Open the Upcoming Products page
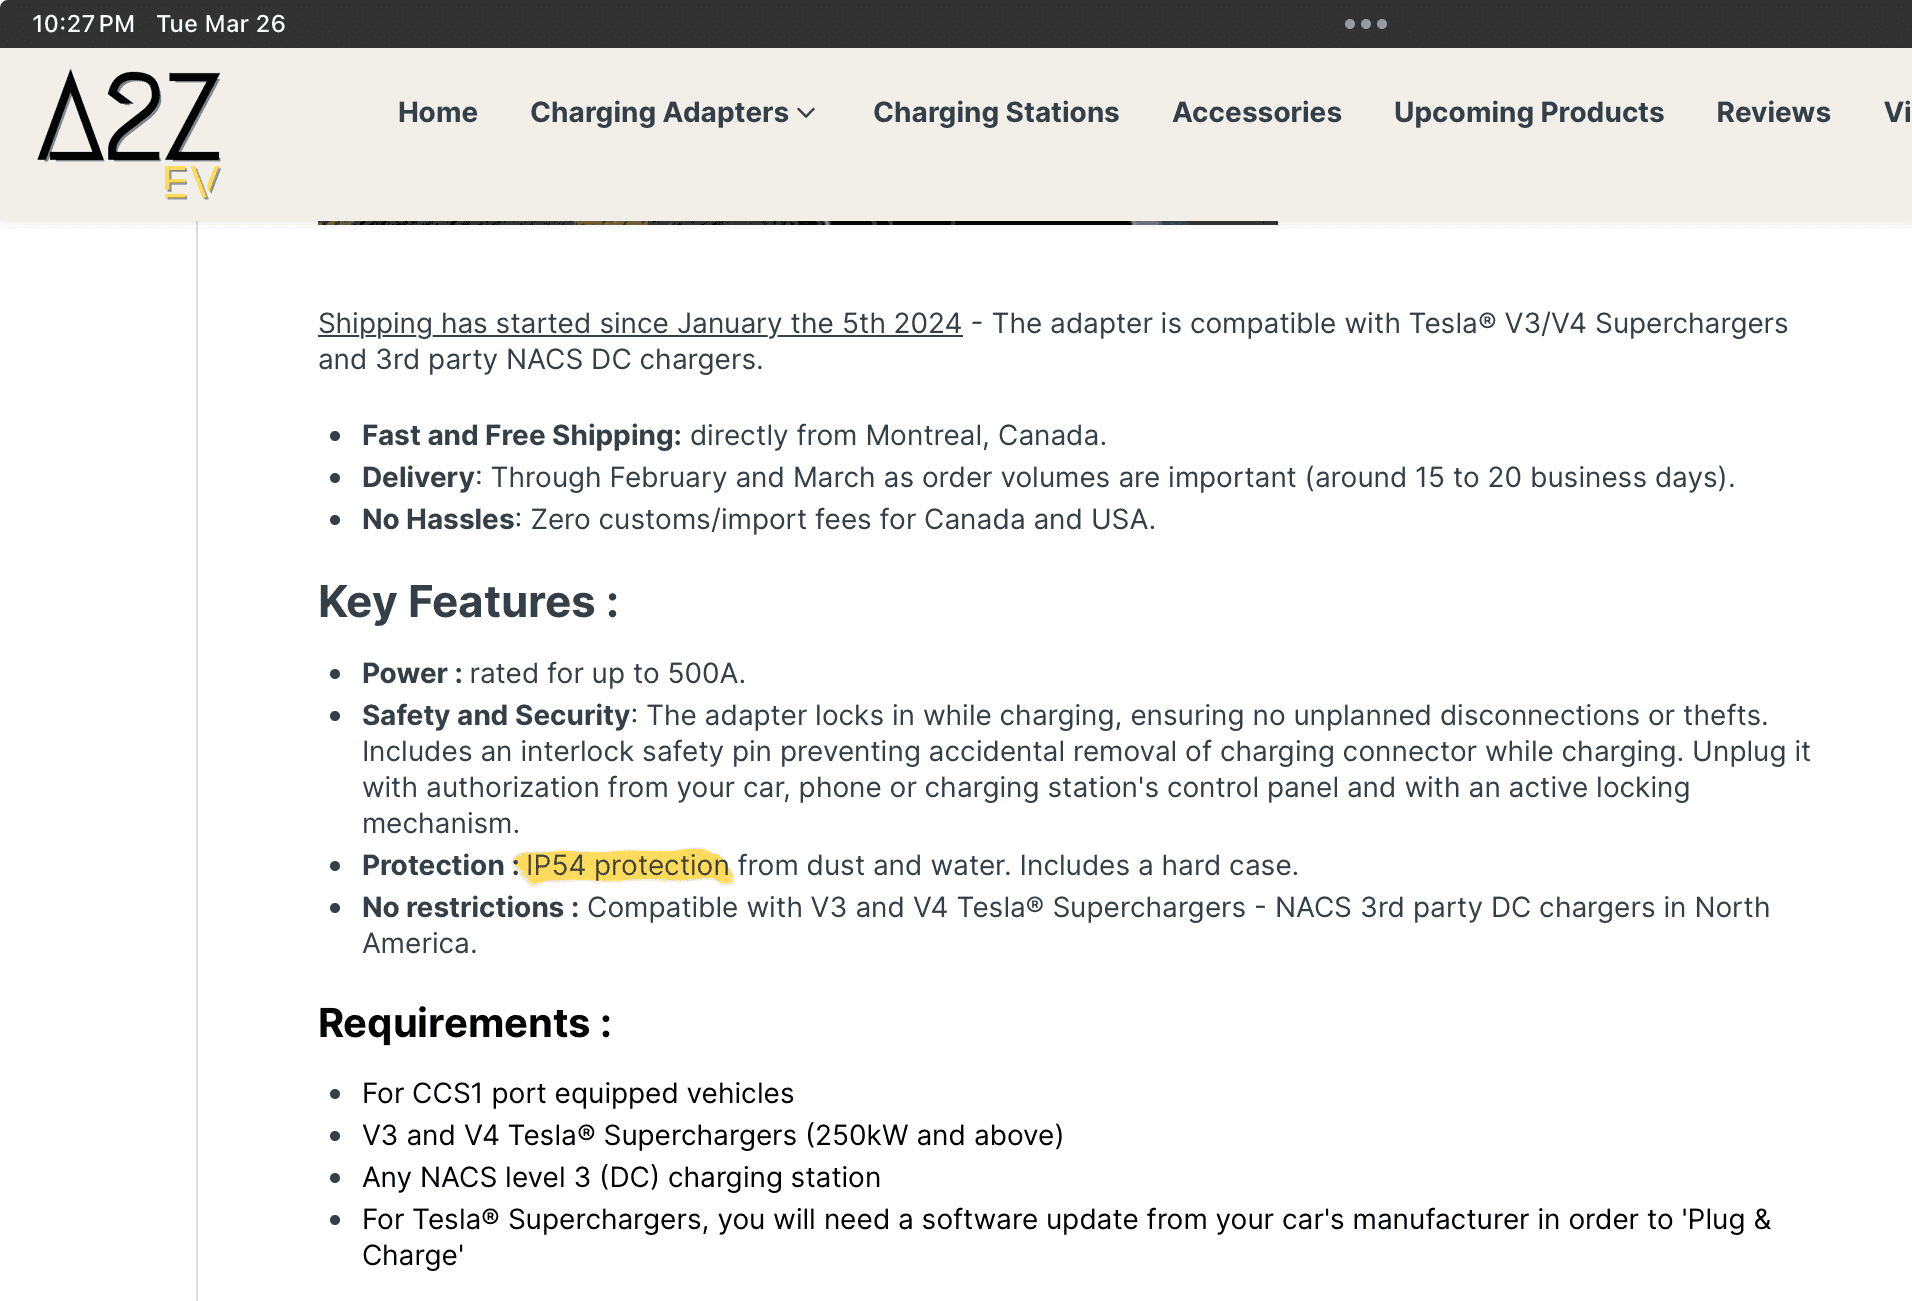 click(1528, 113)
